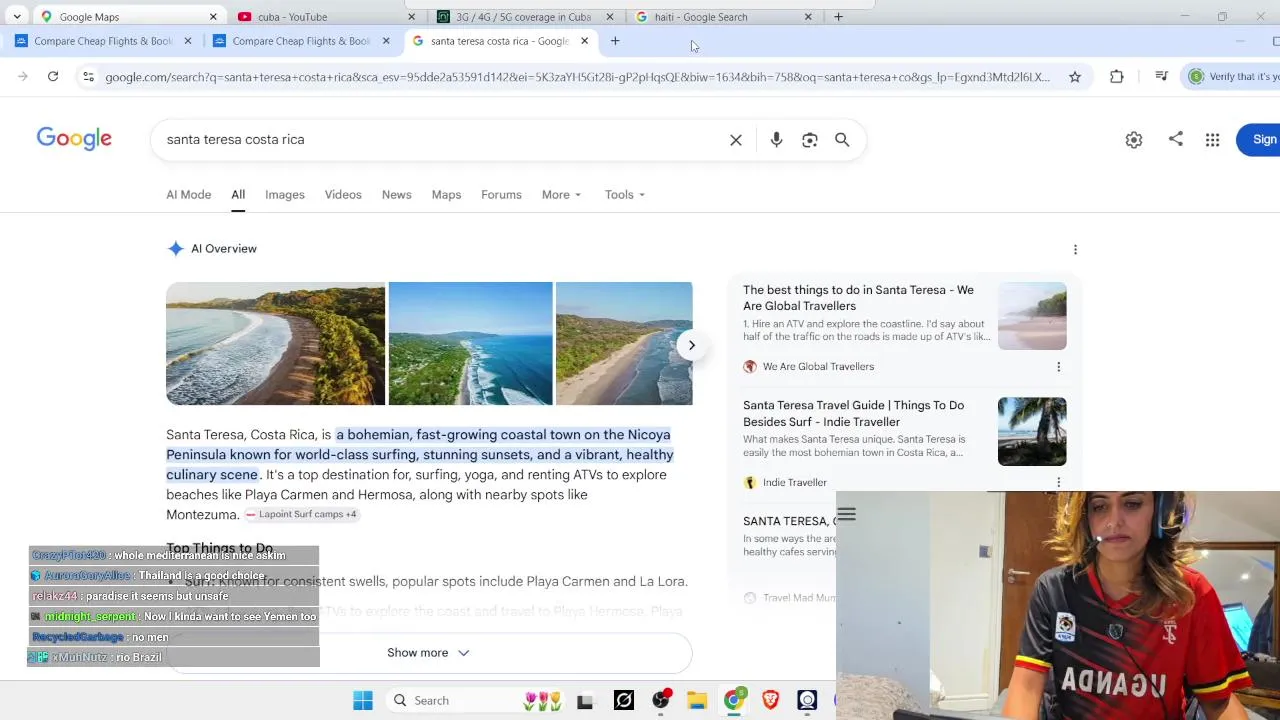The width and height of the screenshot is (1280, 720).
Task: Open Task View on the taskbar
Action: [x=585, y=701]
